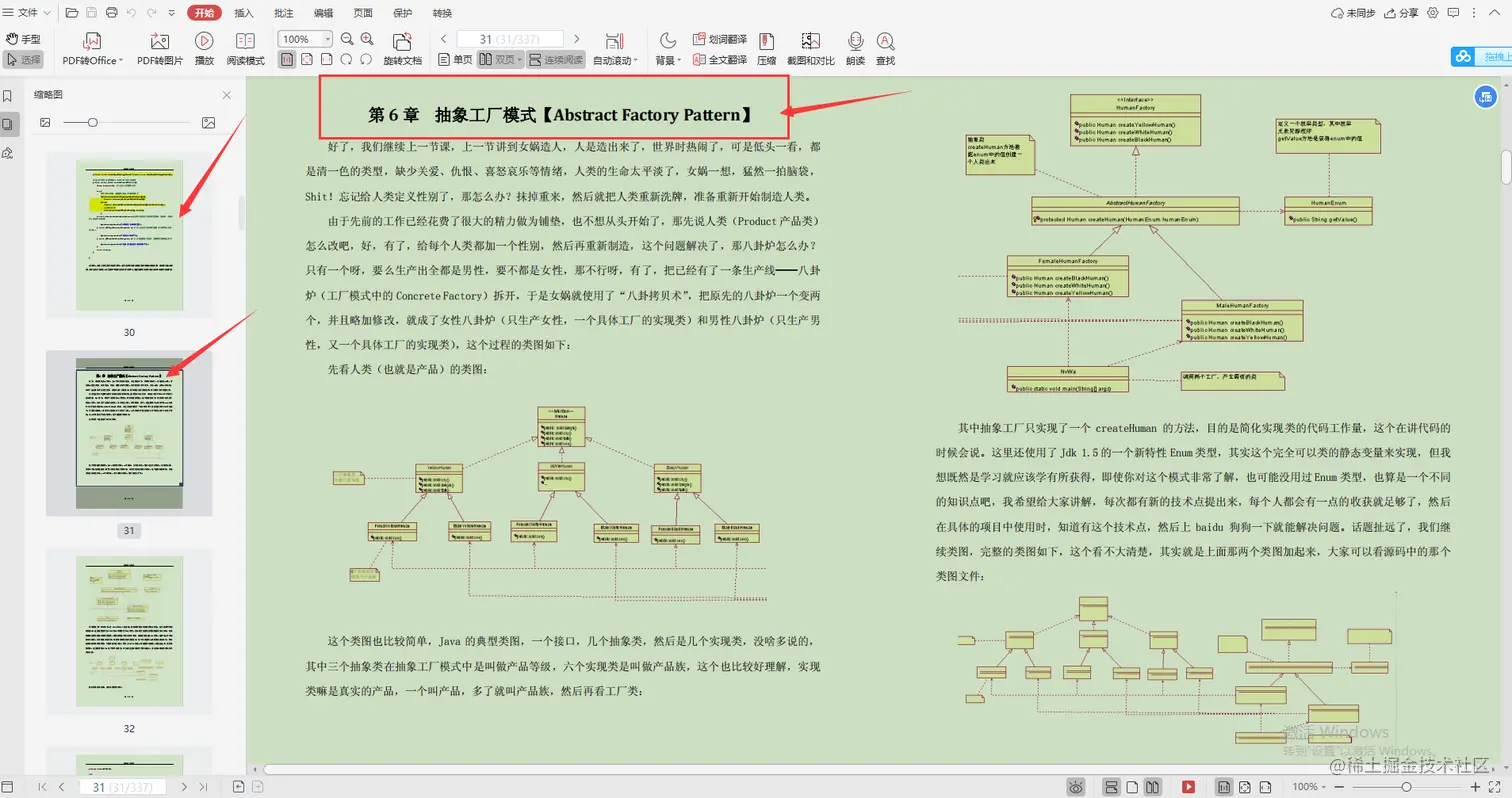This screenshot has height=798, width=1512.
Task: Jump to first page in status bar
Action: tap(42, 787)
